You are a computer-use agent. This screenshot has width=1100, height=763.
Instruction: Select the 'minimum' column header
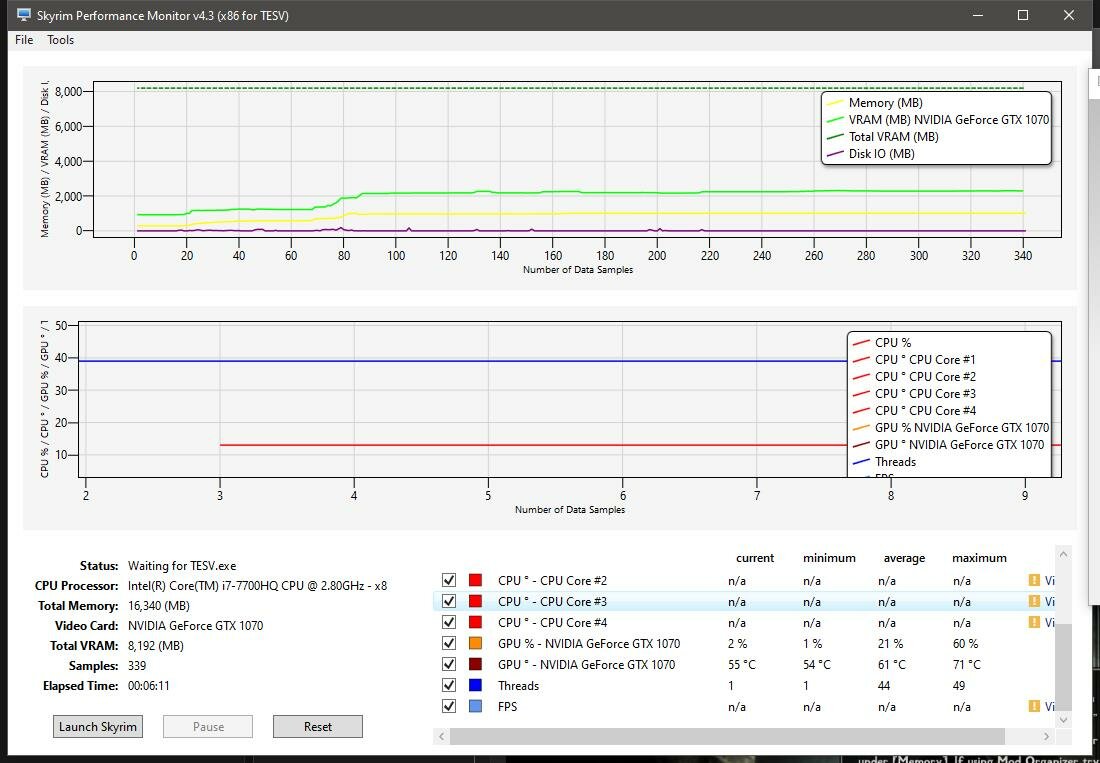[x=829, y=558]
